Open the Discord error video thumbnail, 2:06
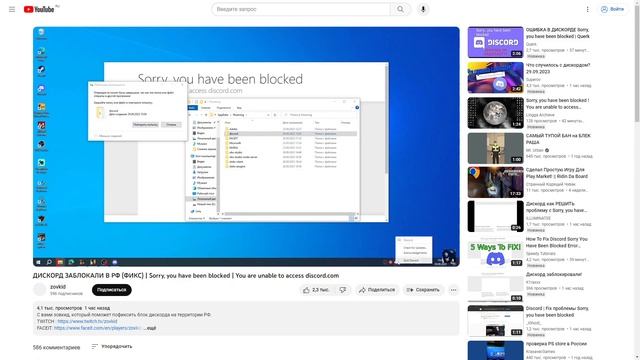640x360 pixels. pyautogui.click(x=495, y=42)
